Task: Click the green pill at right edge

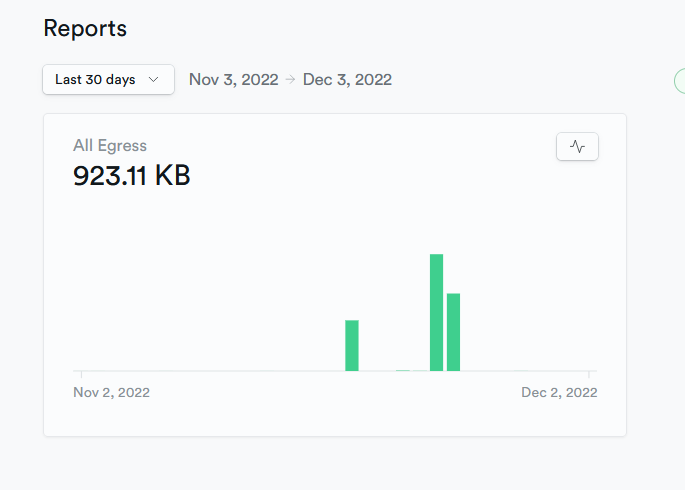Action: tap(679, 82)
